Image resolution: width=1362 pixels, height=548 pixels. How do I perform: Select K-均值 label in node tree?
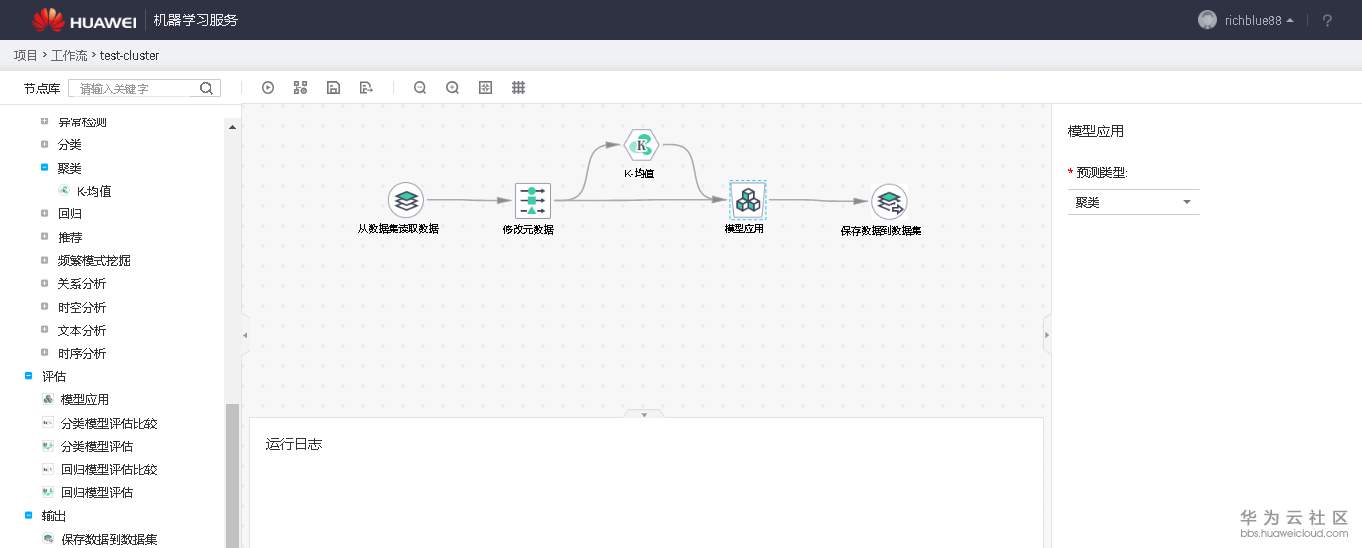pos(94,191)
